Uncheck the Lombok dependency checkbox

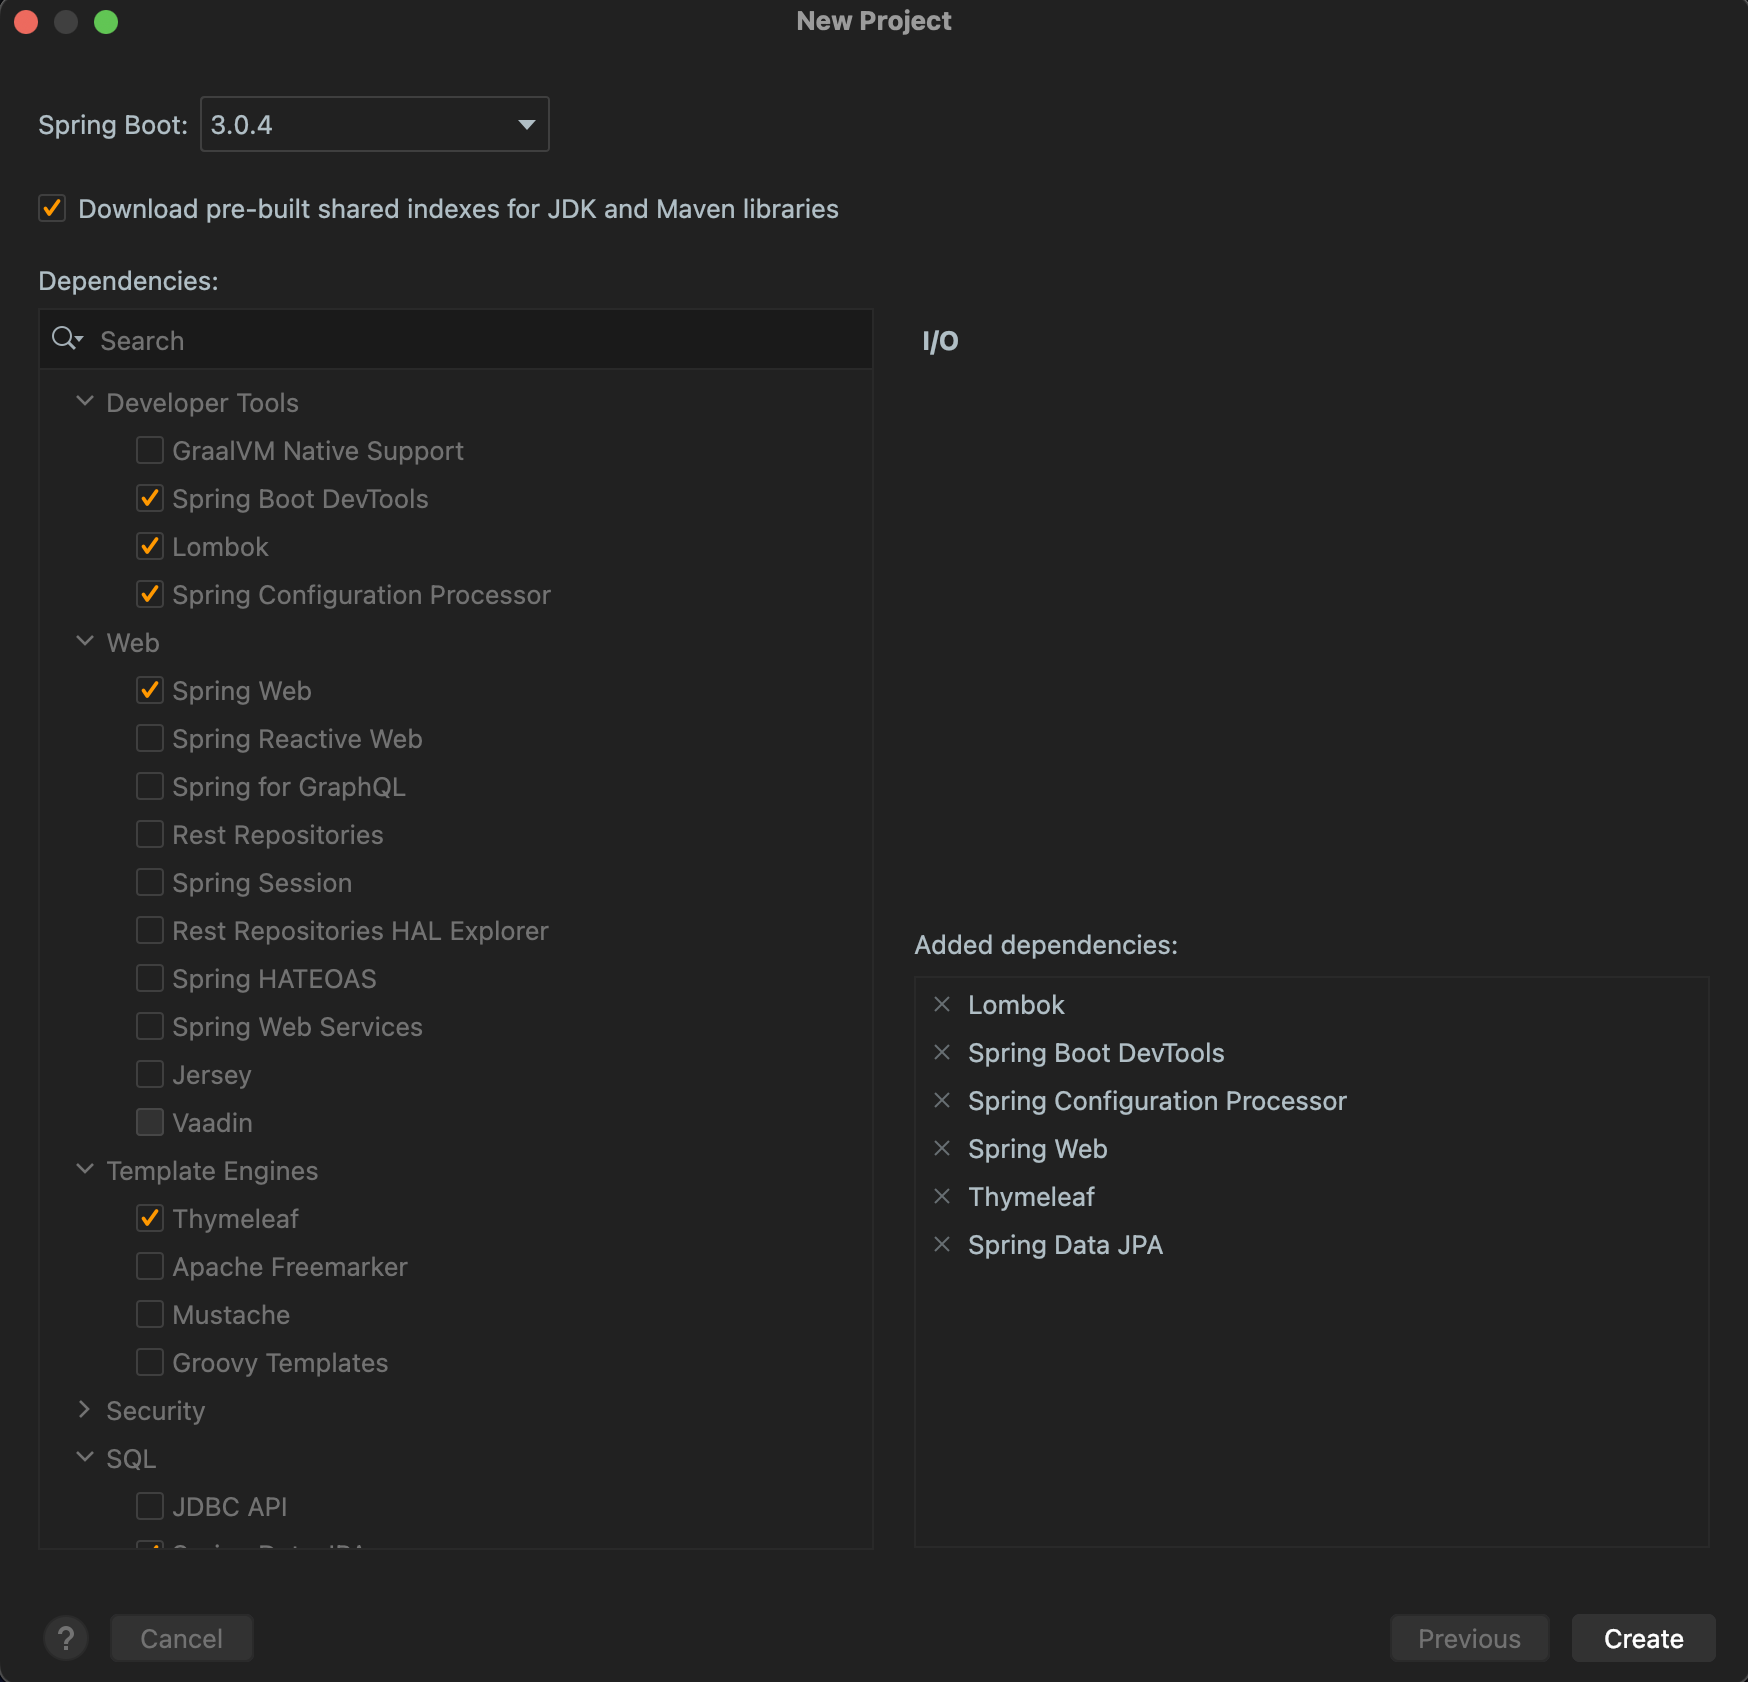point(150,547)
